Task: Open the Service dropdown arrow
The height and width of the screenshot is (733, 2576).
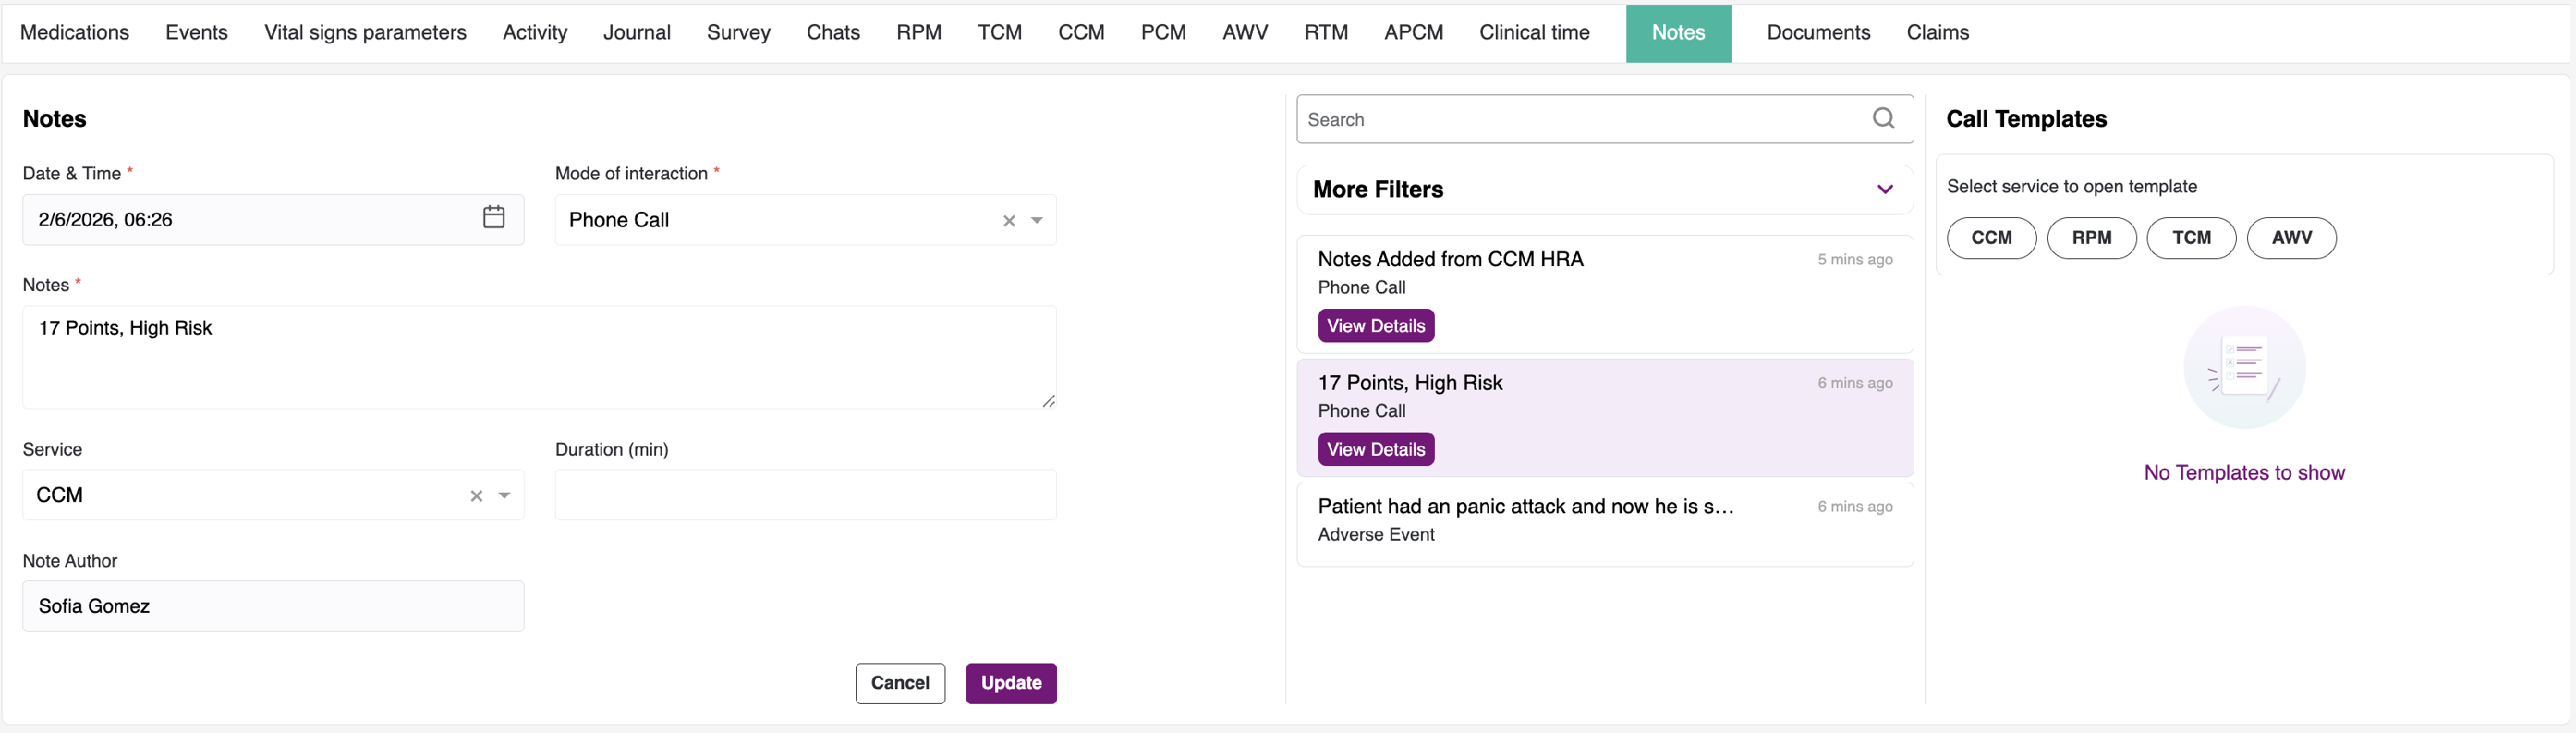Action: (505, 496)
